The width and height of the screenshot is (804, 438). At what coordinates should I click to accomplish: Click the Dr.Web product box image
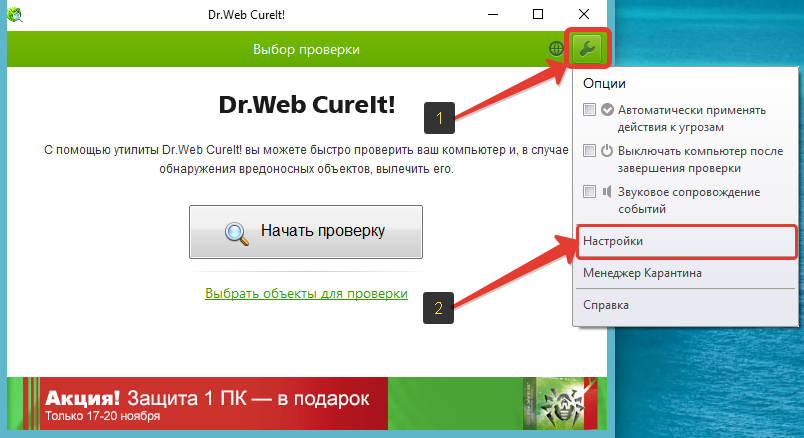tap(560, 404)
